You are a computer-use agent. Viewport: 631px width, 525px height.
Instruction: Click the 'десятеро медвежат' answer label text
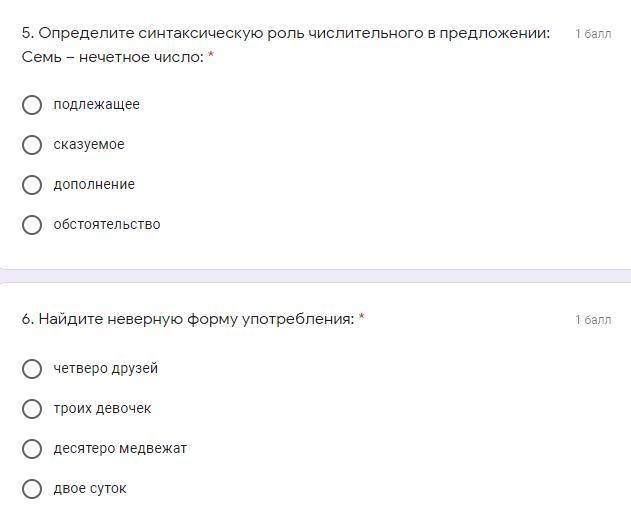tap(120, 449)
